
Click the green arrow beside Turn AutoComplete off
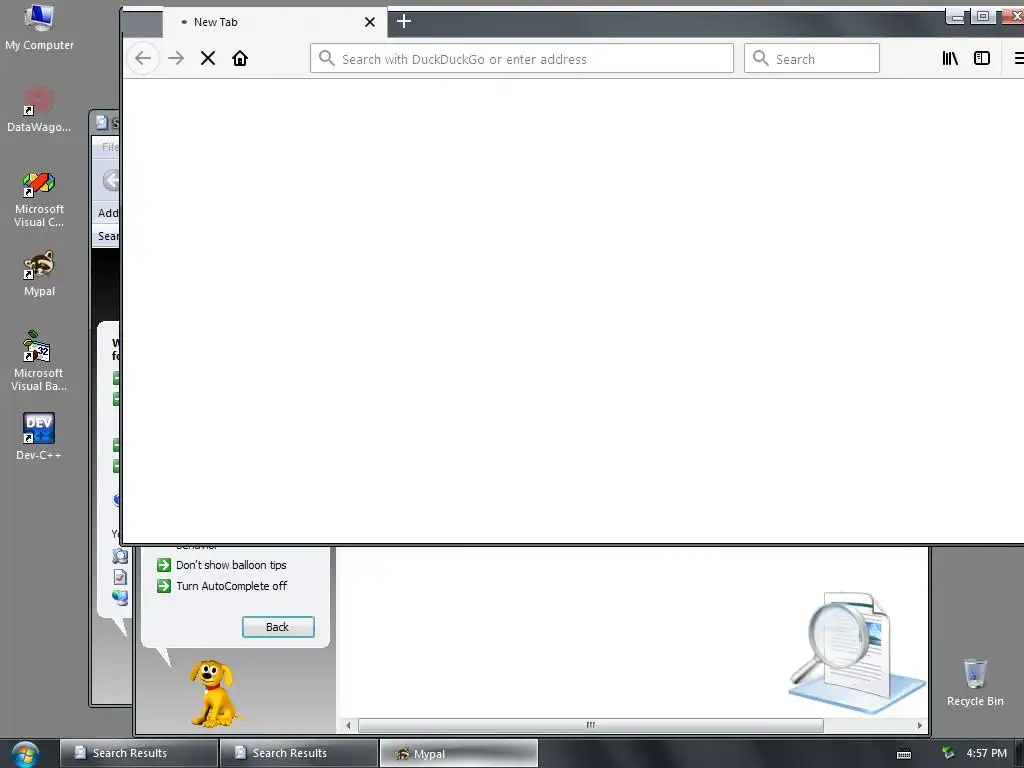click(x=163, y=586)
